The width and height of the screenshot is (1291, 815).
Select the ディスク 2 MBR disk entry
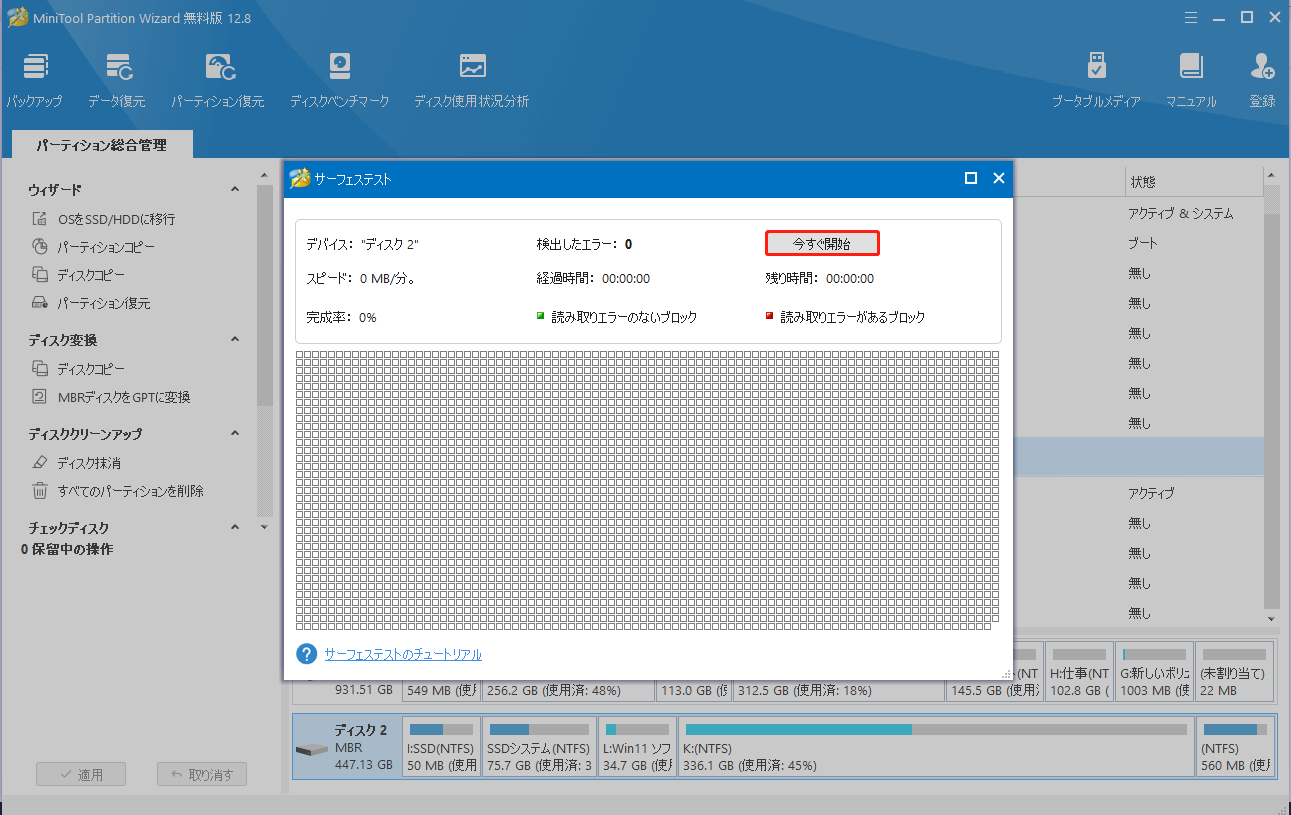tap(346, 747)
